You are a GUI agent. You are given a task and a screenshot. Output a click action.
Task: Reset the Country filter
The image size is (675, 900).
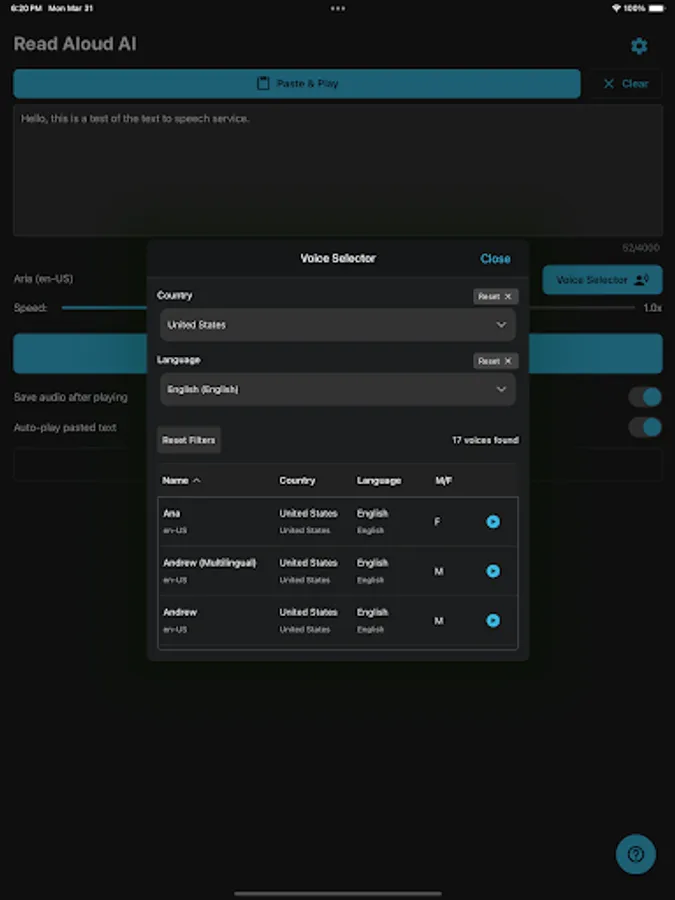pyautogui.click(x=495, y=296)
